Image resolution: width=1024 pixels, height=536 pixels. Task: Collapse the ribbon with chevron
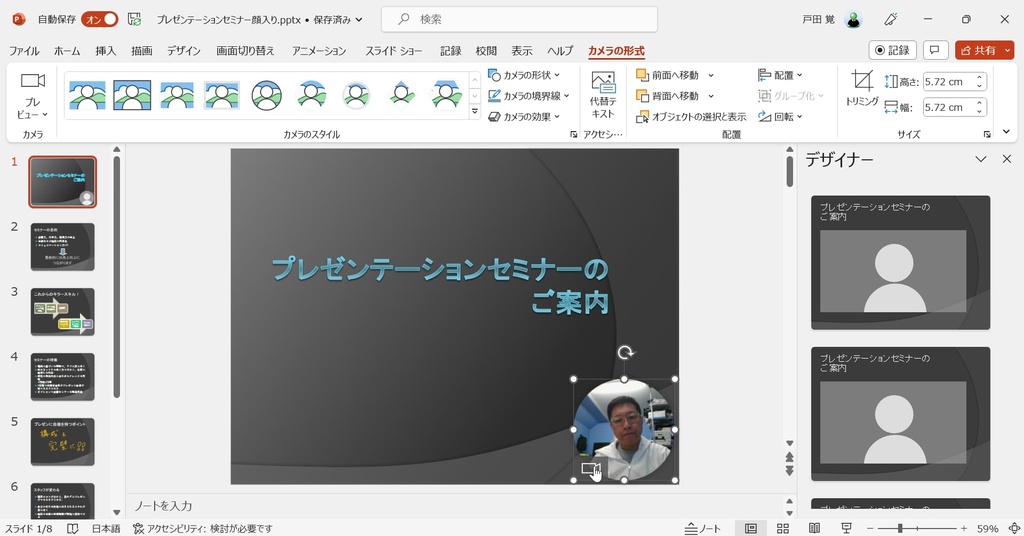1006,133
